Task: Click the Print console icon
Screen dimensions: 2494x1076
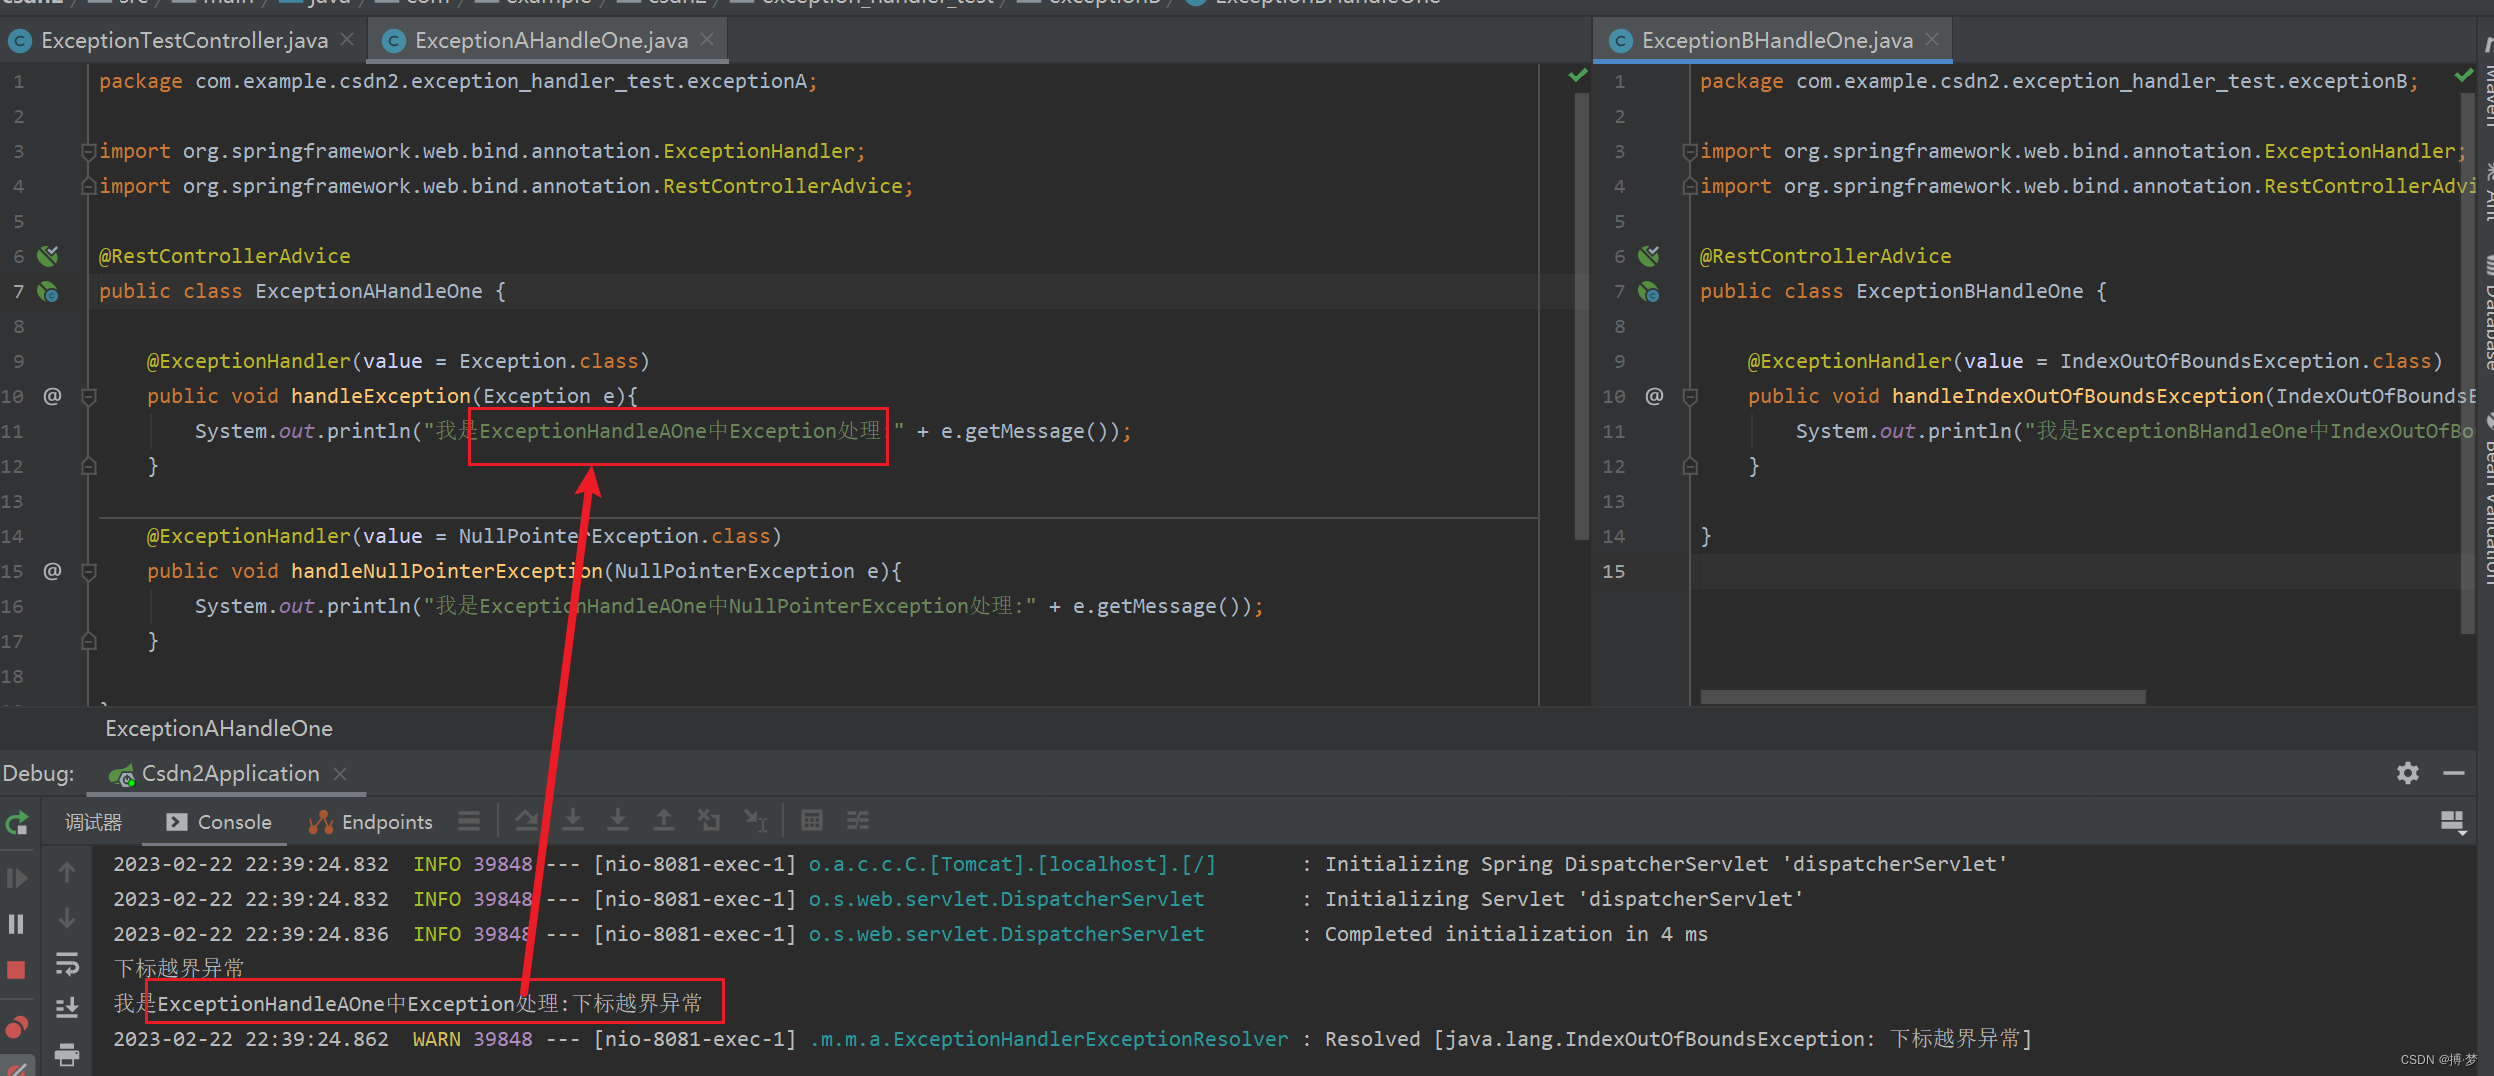Action: point(67,1054)
